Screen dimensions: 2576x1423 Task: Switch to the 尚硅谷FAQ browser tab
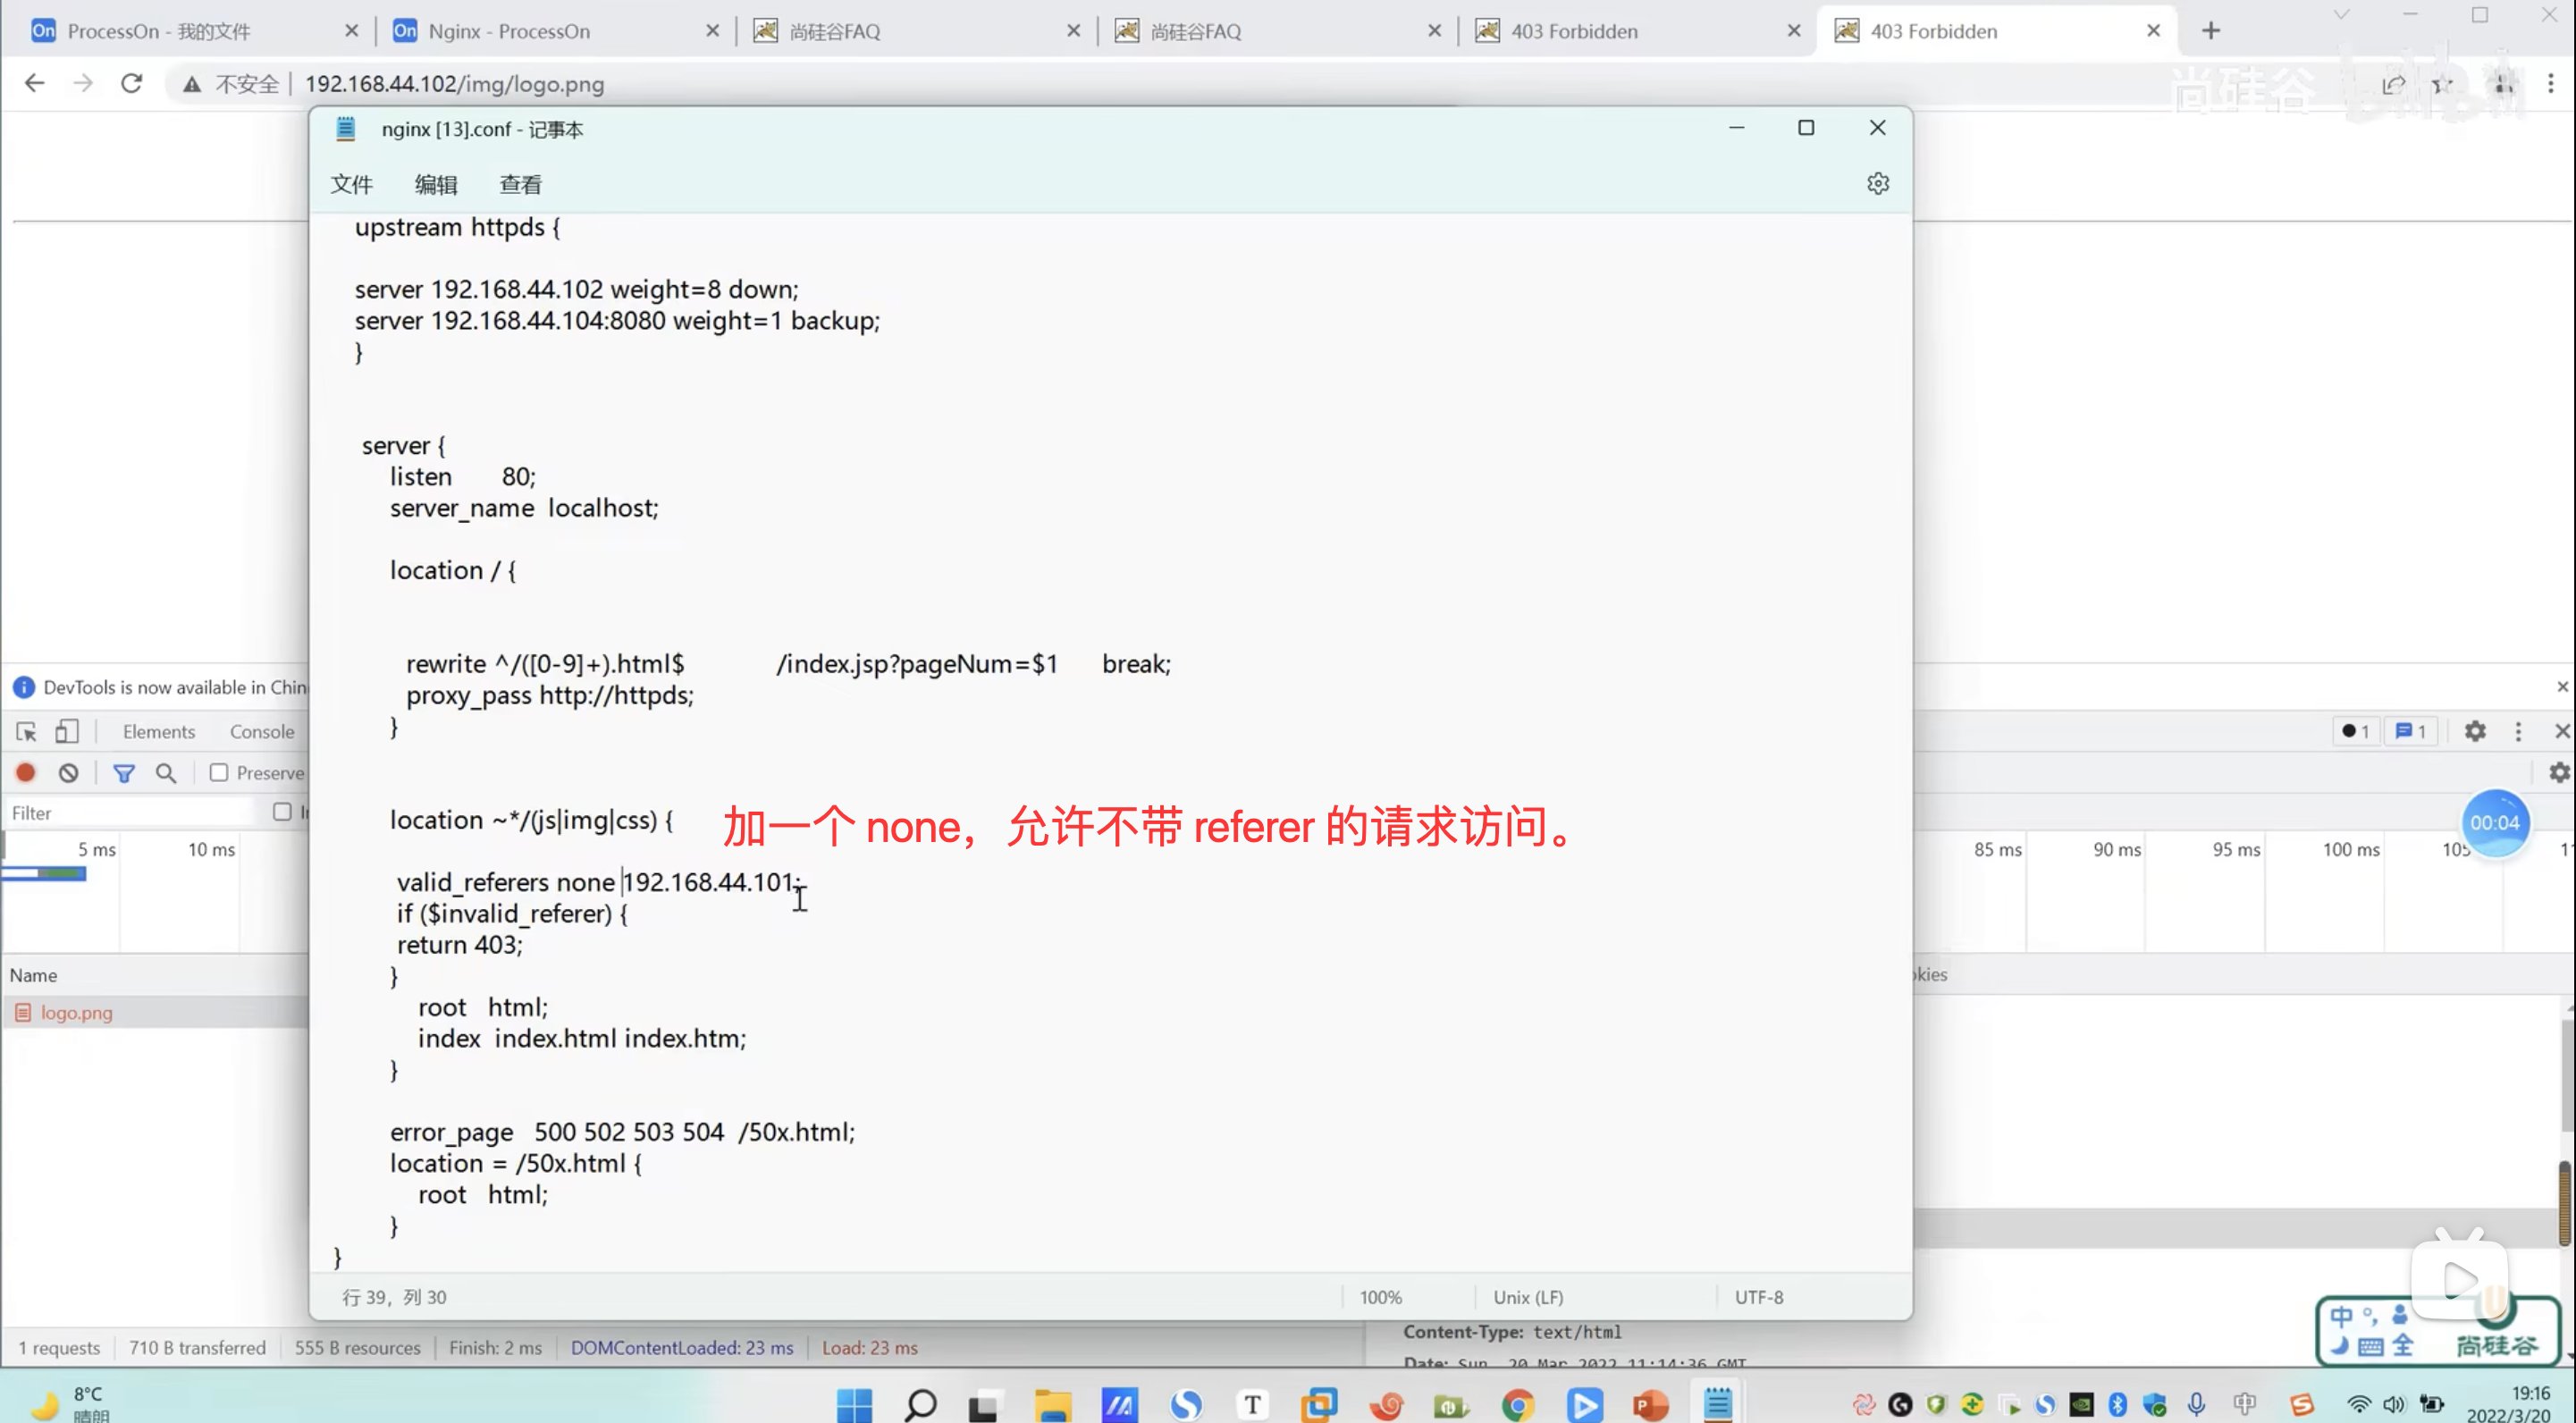click(x=834, y=31)
